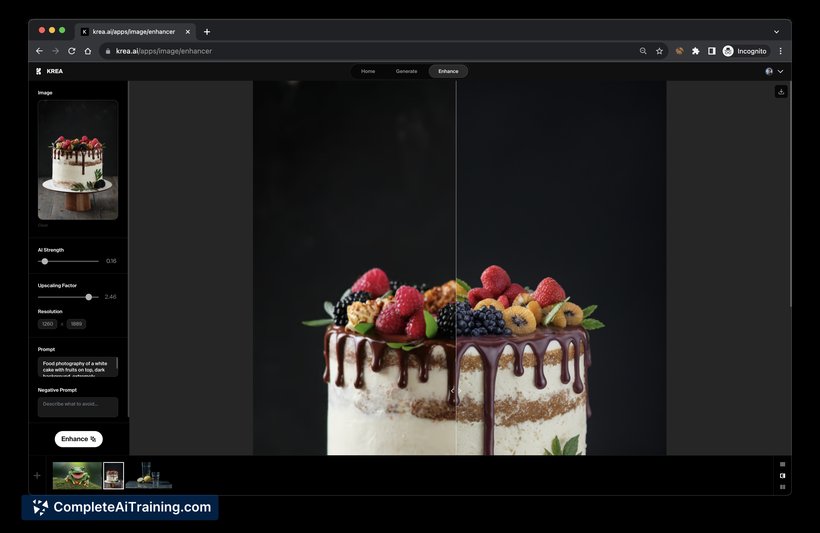Open the zoom magnifier in address bar
This screenshot has height=533, width=820.
[x=643, y=51]
